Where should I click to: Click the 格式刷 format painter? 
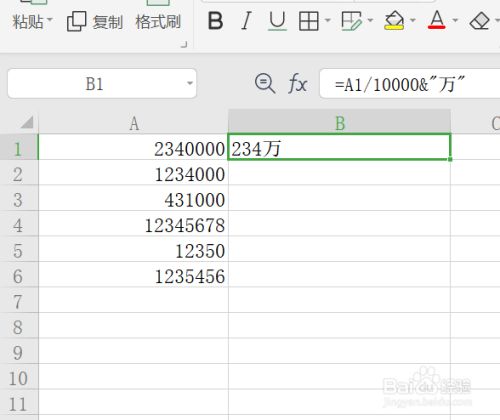pos(158,22)
